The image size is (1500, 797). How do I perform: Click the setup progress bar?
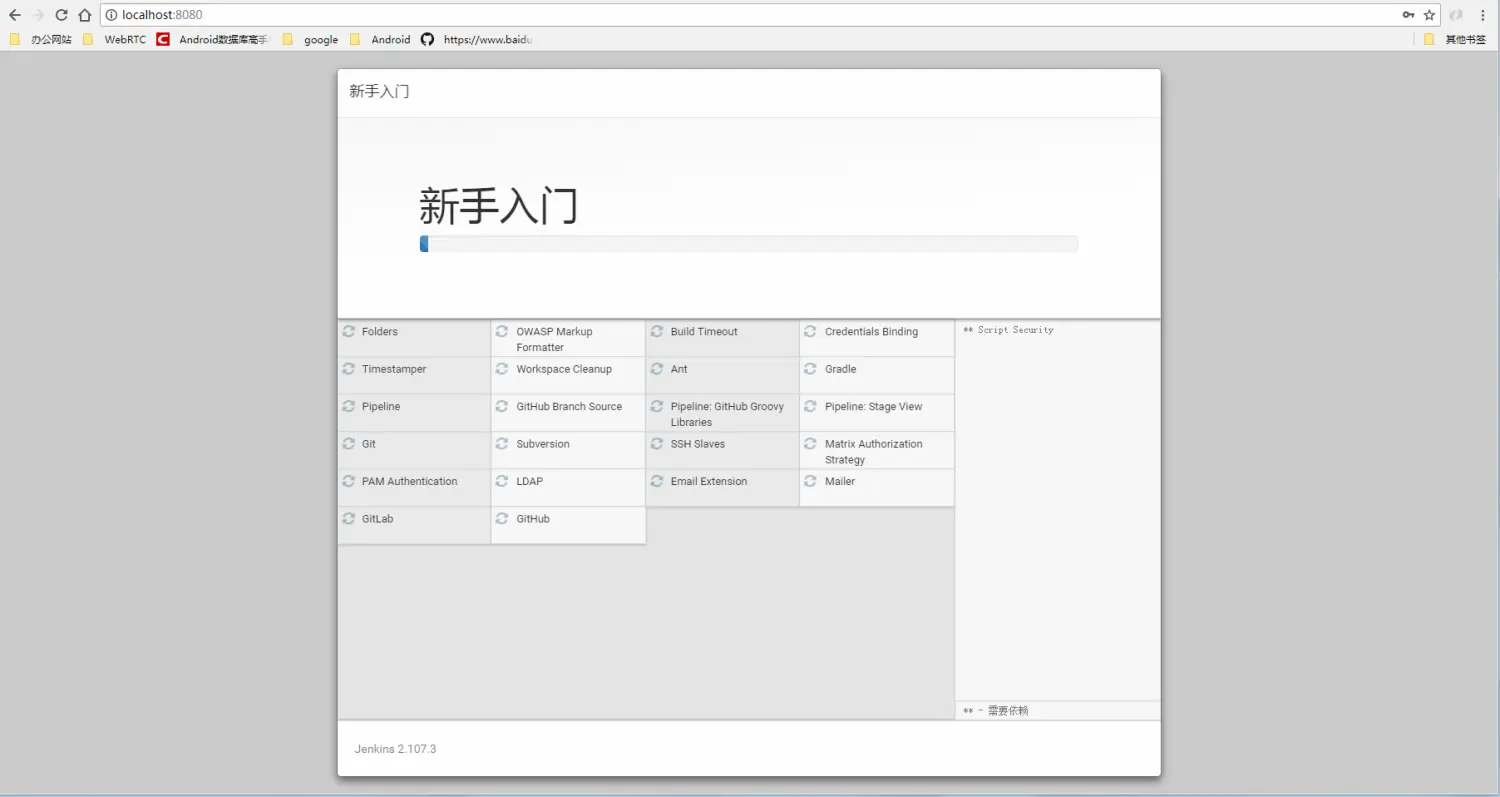click(x=749, y=244)
